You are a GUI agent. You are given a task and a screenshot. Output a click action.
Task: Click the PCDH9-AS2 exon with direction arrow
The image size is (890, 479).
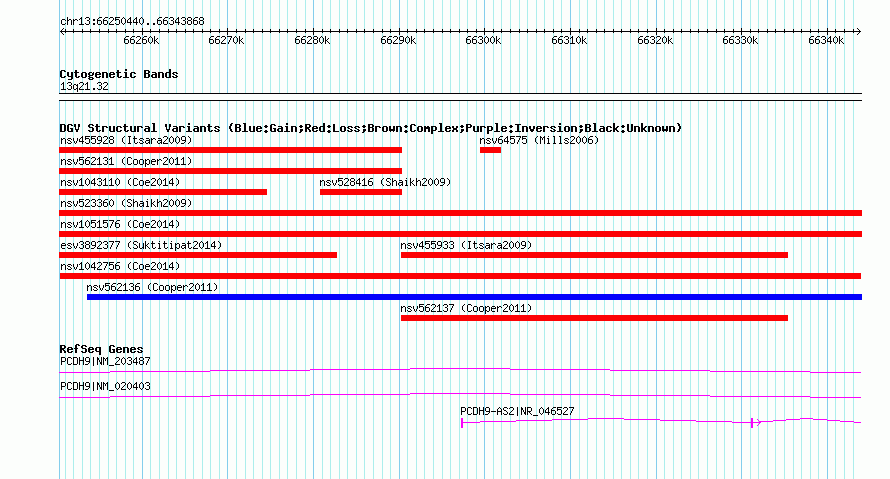coord(755,423)
